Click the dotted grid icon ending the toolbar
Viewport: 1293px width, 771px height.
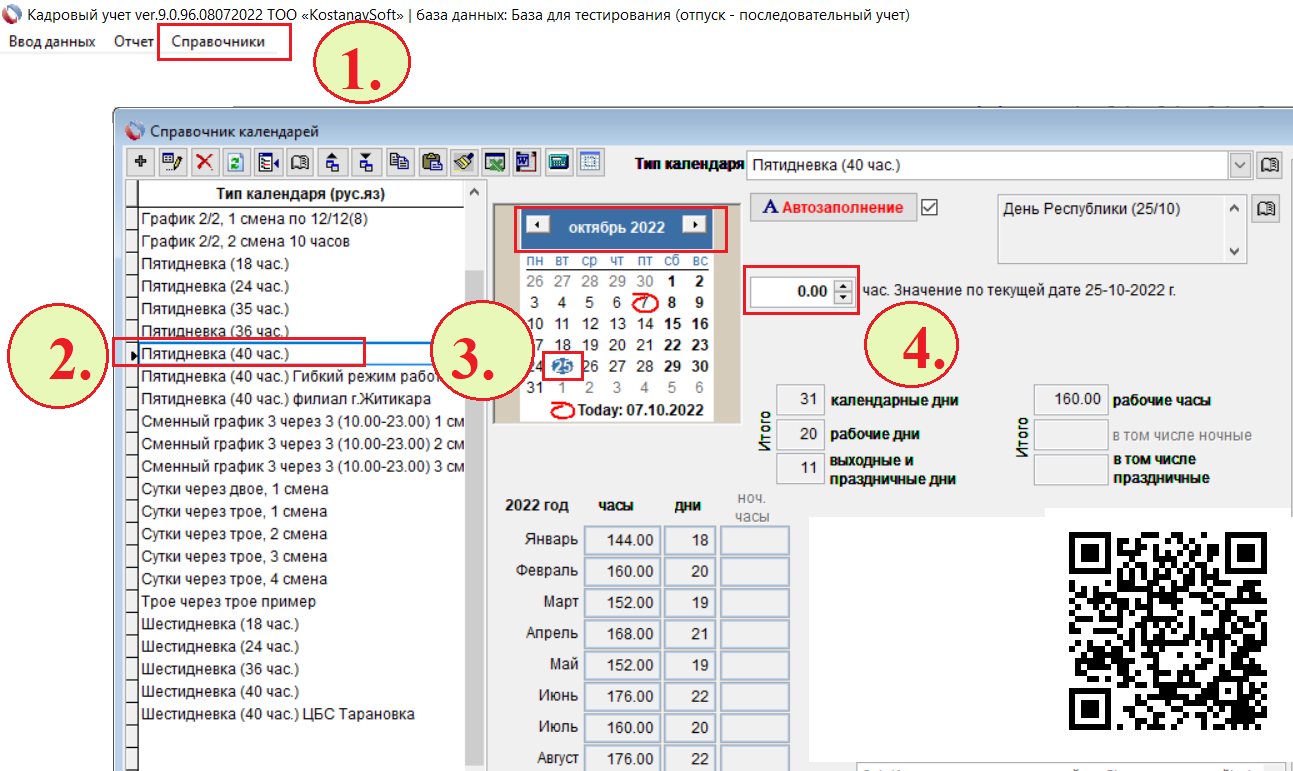(589, 161)
